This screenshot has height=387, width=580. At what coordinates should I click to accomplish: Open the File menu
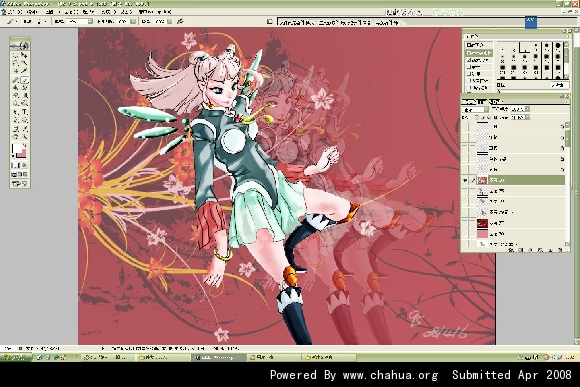15,12
